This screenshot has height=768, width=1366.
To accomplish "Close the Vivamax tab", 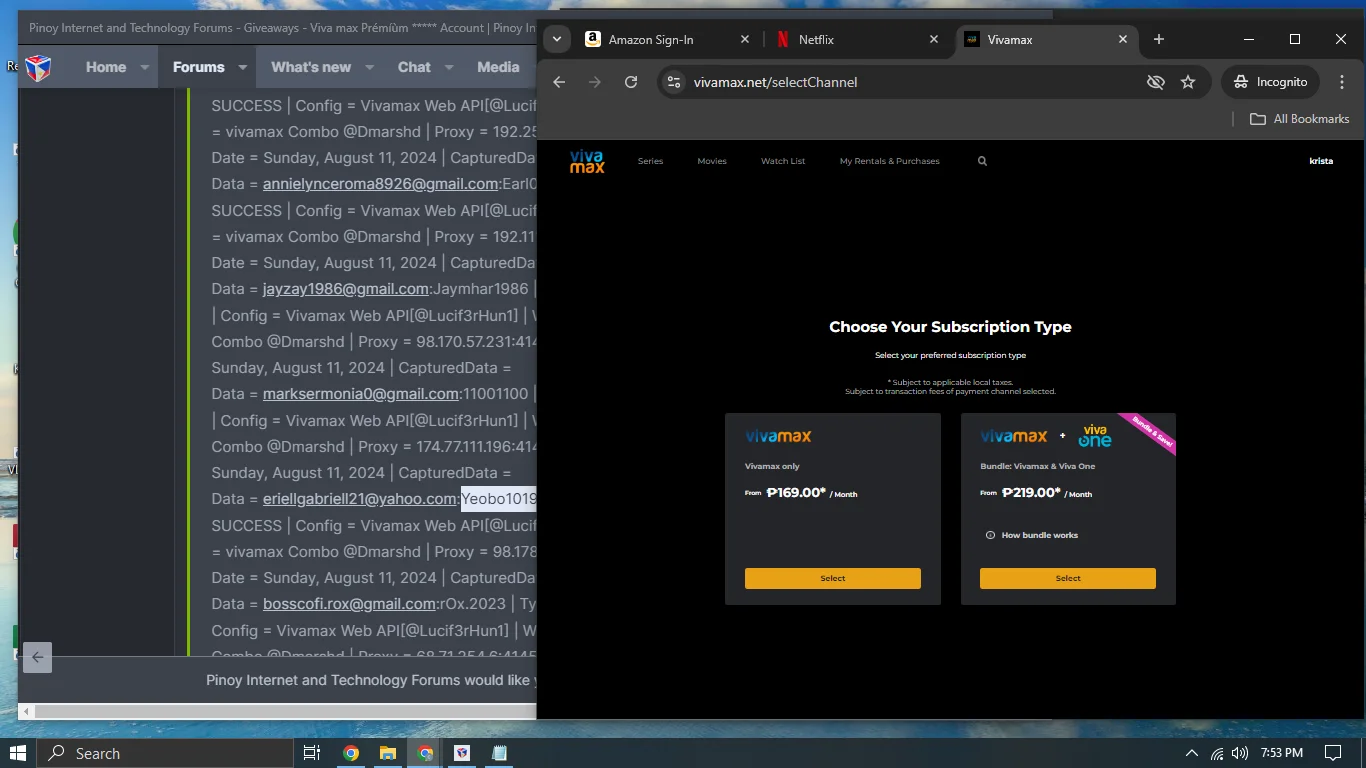I will 1123,39.
